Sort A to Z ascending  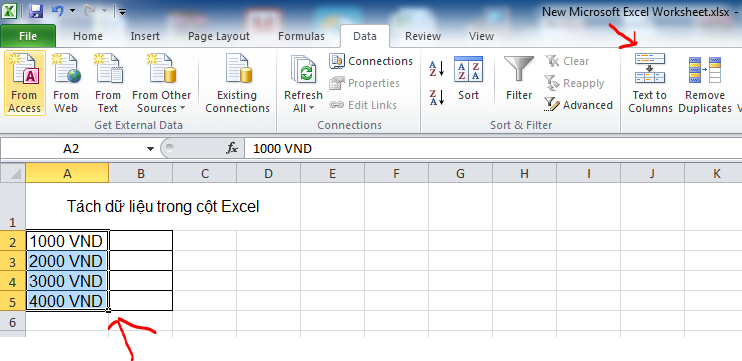coord(437,69)
